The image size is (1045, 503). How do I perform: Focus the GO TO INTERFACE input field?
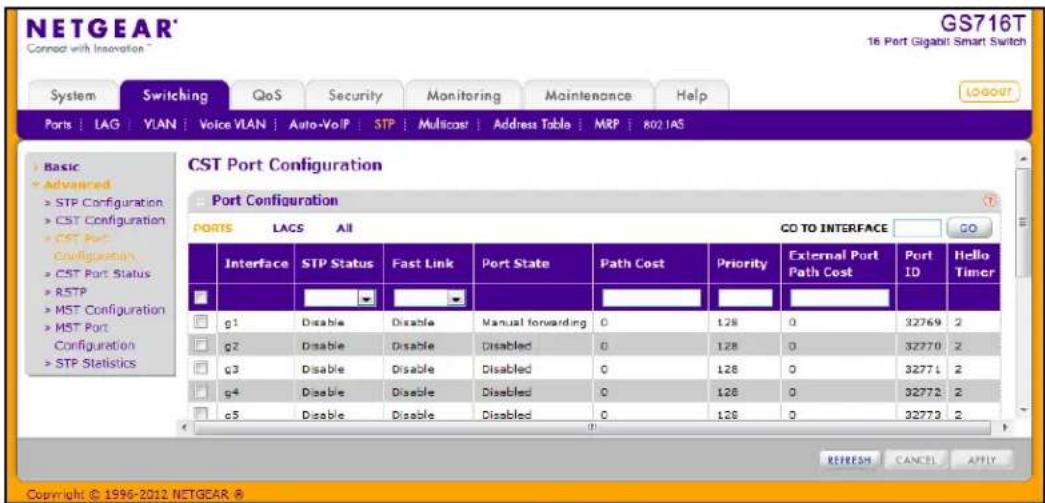coord(917,229)
